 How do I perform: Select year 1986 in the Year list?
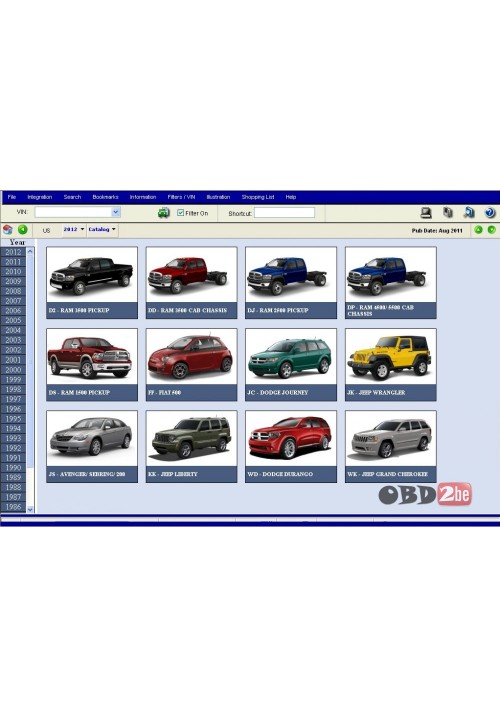[x=13, y=507]
